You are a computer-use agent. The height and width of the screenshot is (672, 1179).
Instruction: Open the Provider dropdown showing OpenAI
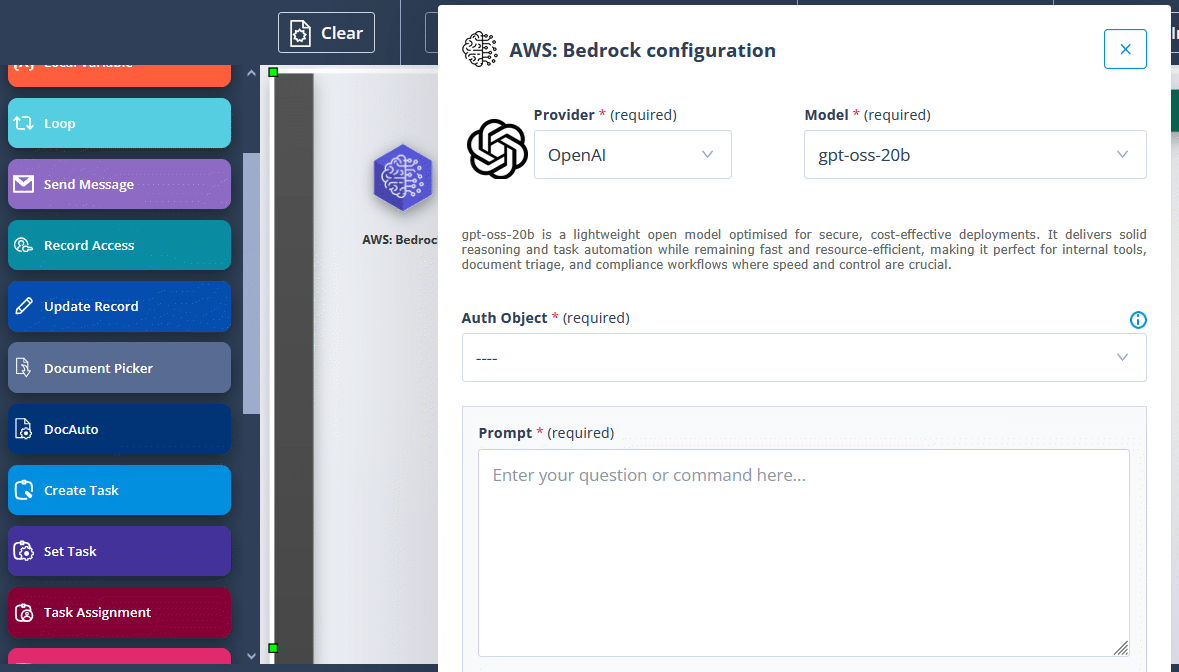click(x=632, y=155)
